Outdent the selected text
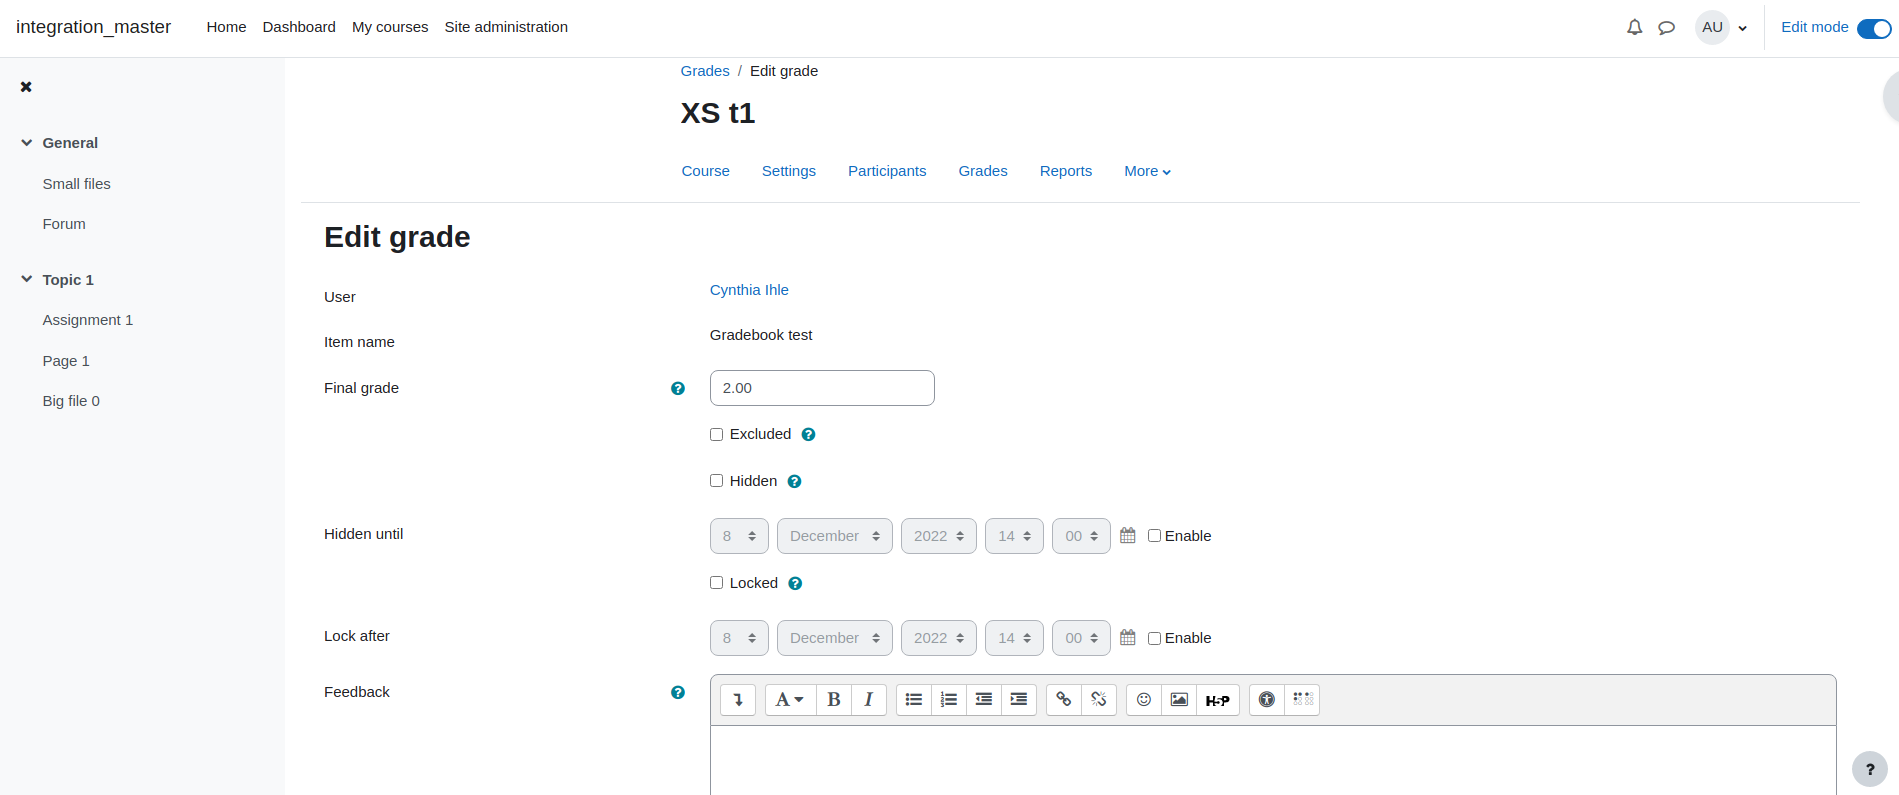Image resolution: width=1899 pixels, height=795 pixels. (x=984, y=700)
